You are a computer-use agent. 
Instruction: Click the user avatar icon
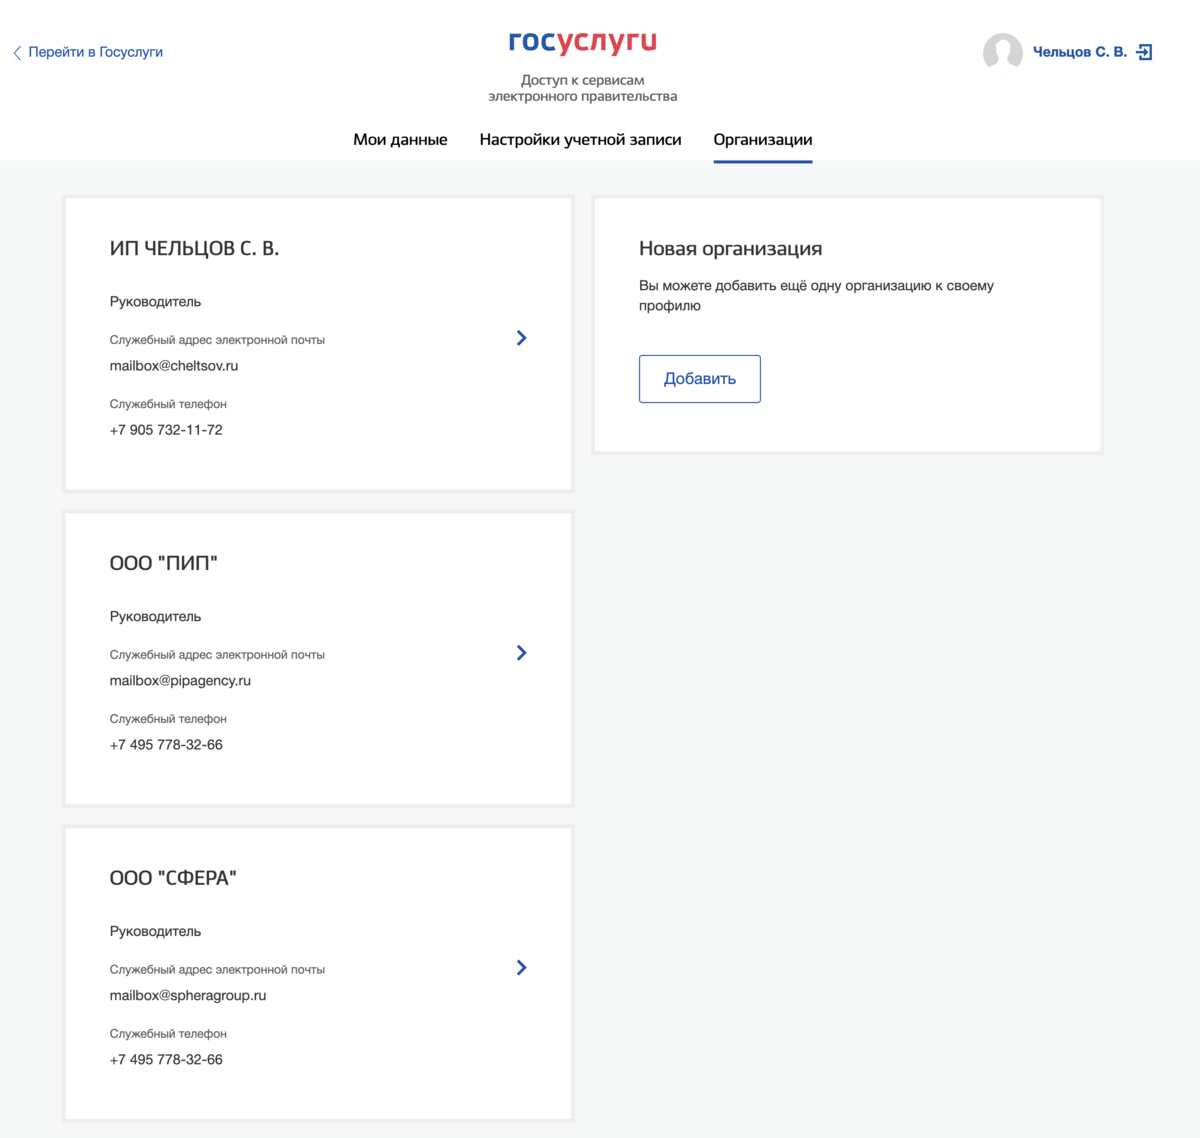point(1002,52)
